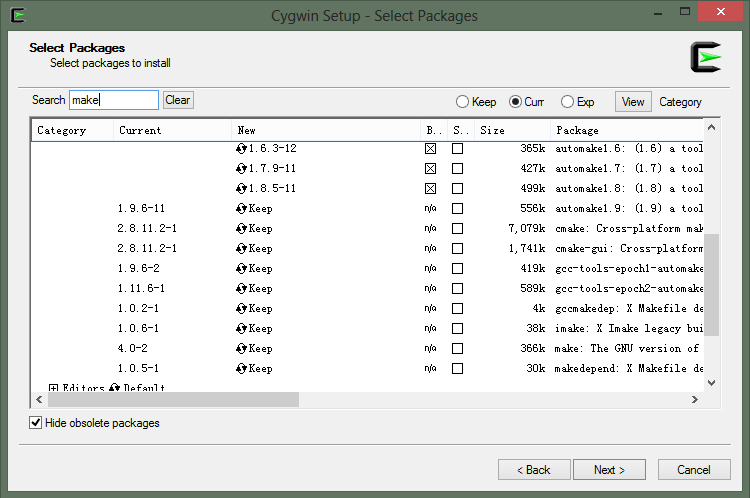Select the Exp radio button
This screenshot has height=498, width=750.
[x=567, y=101]
